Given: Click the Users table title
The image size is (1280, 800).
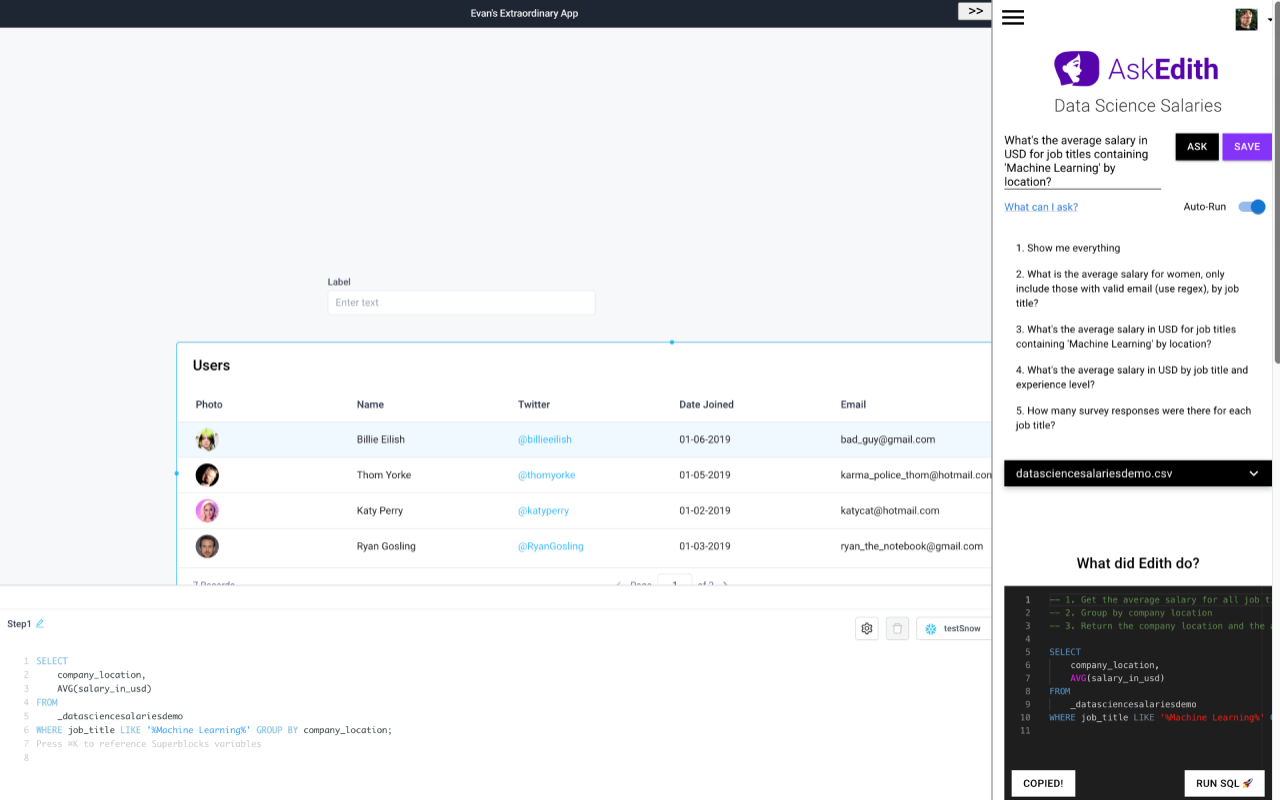Looking at the screenshot, I should [x=211, y=365].
